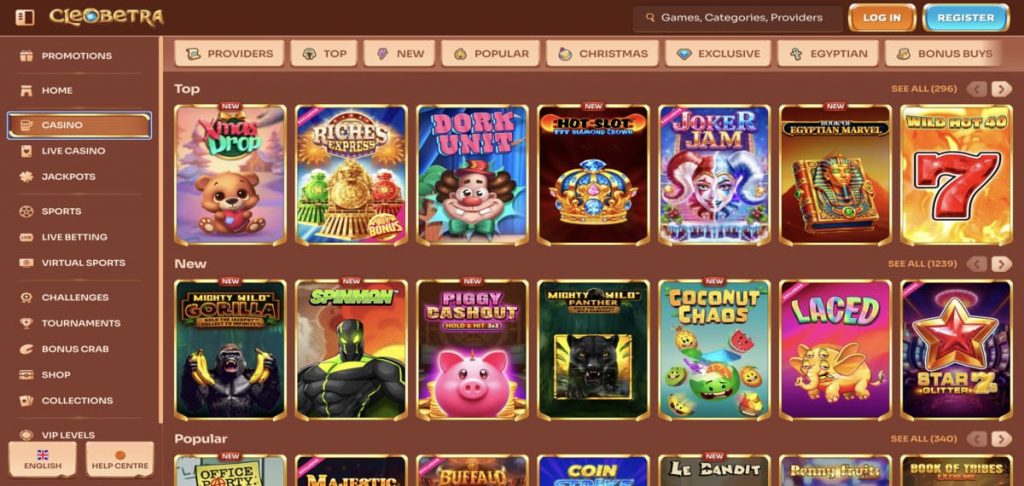The width and height of the screenshot is (1024, 486).
Task: Click the Register button
Action: click(x=965, y=18)
